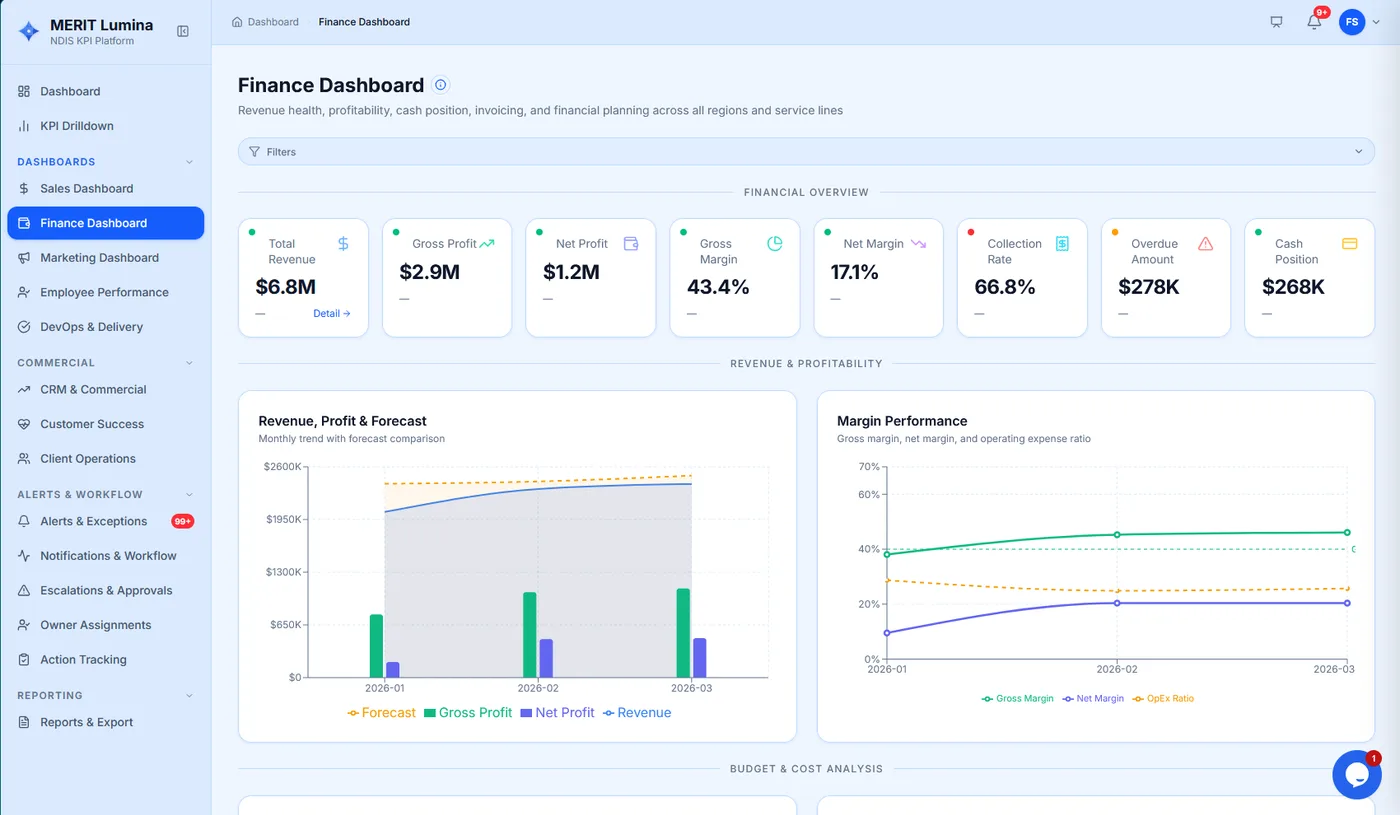Toggle Forecast series in chart legend

click(x=381, y=713)
